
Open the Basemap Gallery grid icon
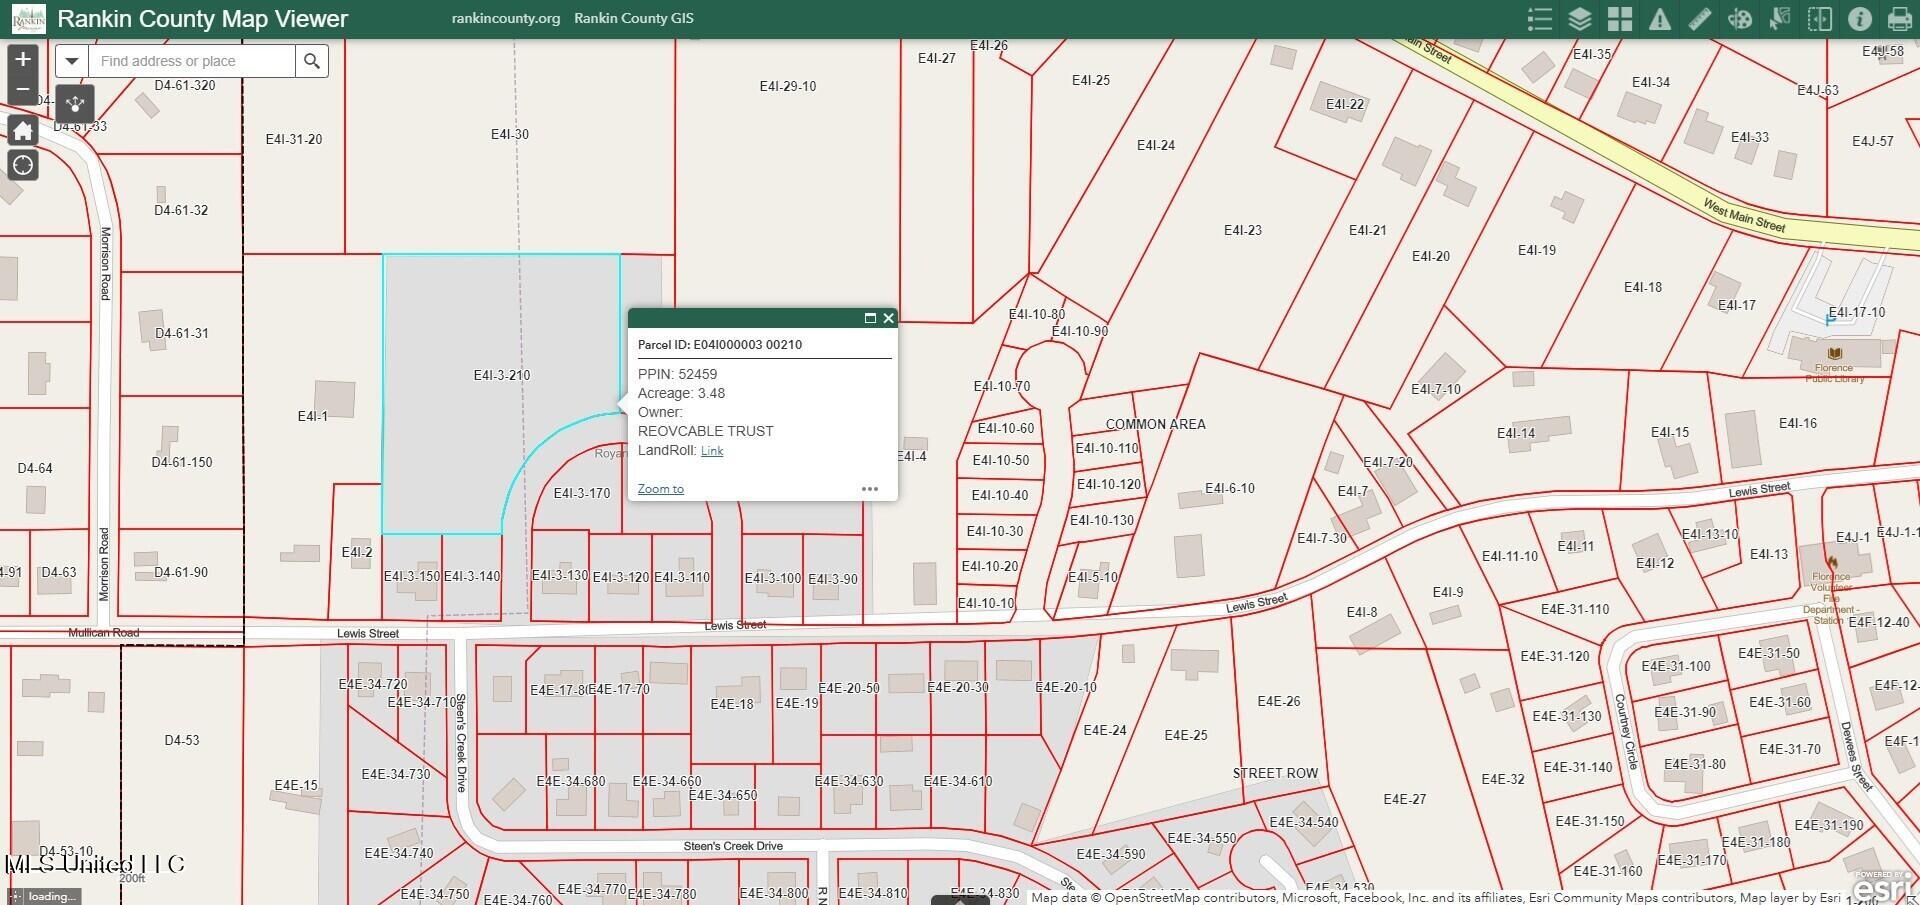point(1620,19)
